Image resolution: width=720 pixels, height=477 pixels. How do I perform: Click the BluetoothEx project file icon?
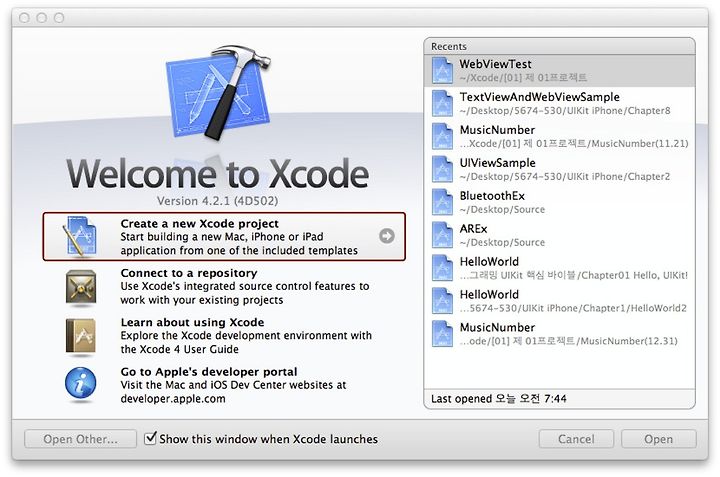(x=442, y=202)
